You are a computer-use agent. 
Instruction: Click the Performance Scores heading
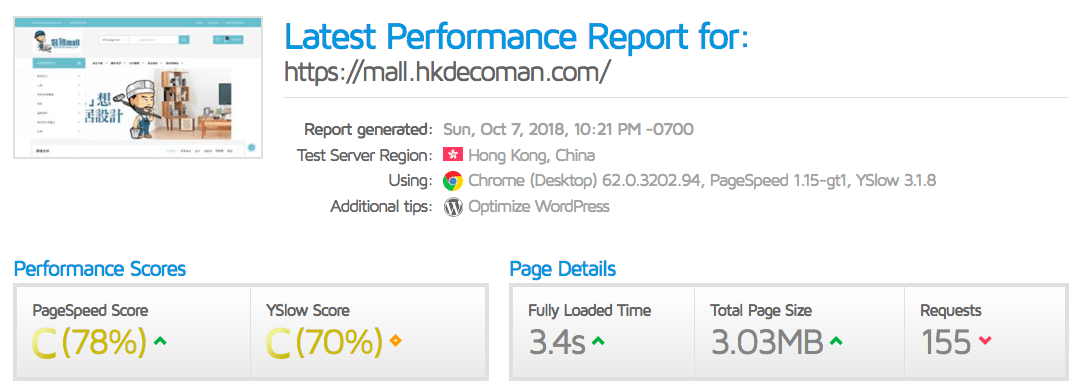pyautogui.click(x=100, y=268)
